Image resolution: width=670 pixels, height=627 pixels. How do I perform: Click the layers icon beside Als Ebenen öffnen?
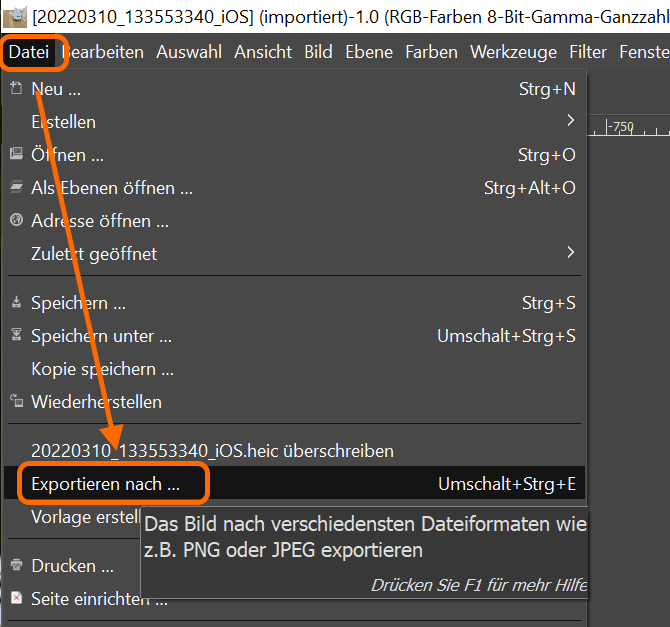point(15,188)
